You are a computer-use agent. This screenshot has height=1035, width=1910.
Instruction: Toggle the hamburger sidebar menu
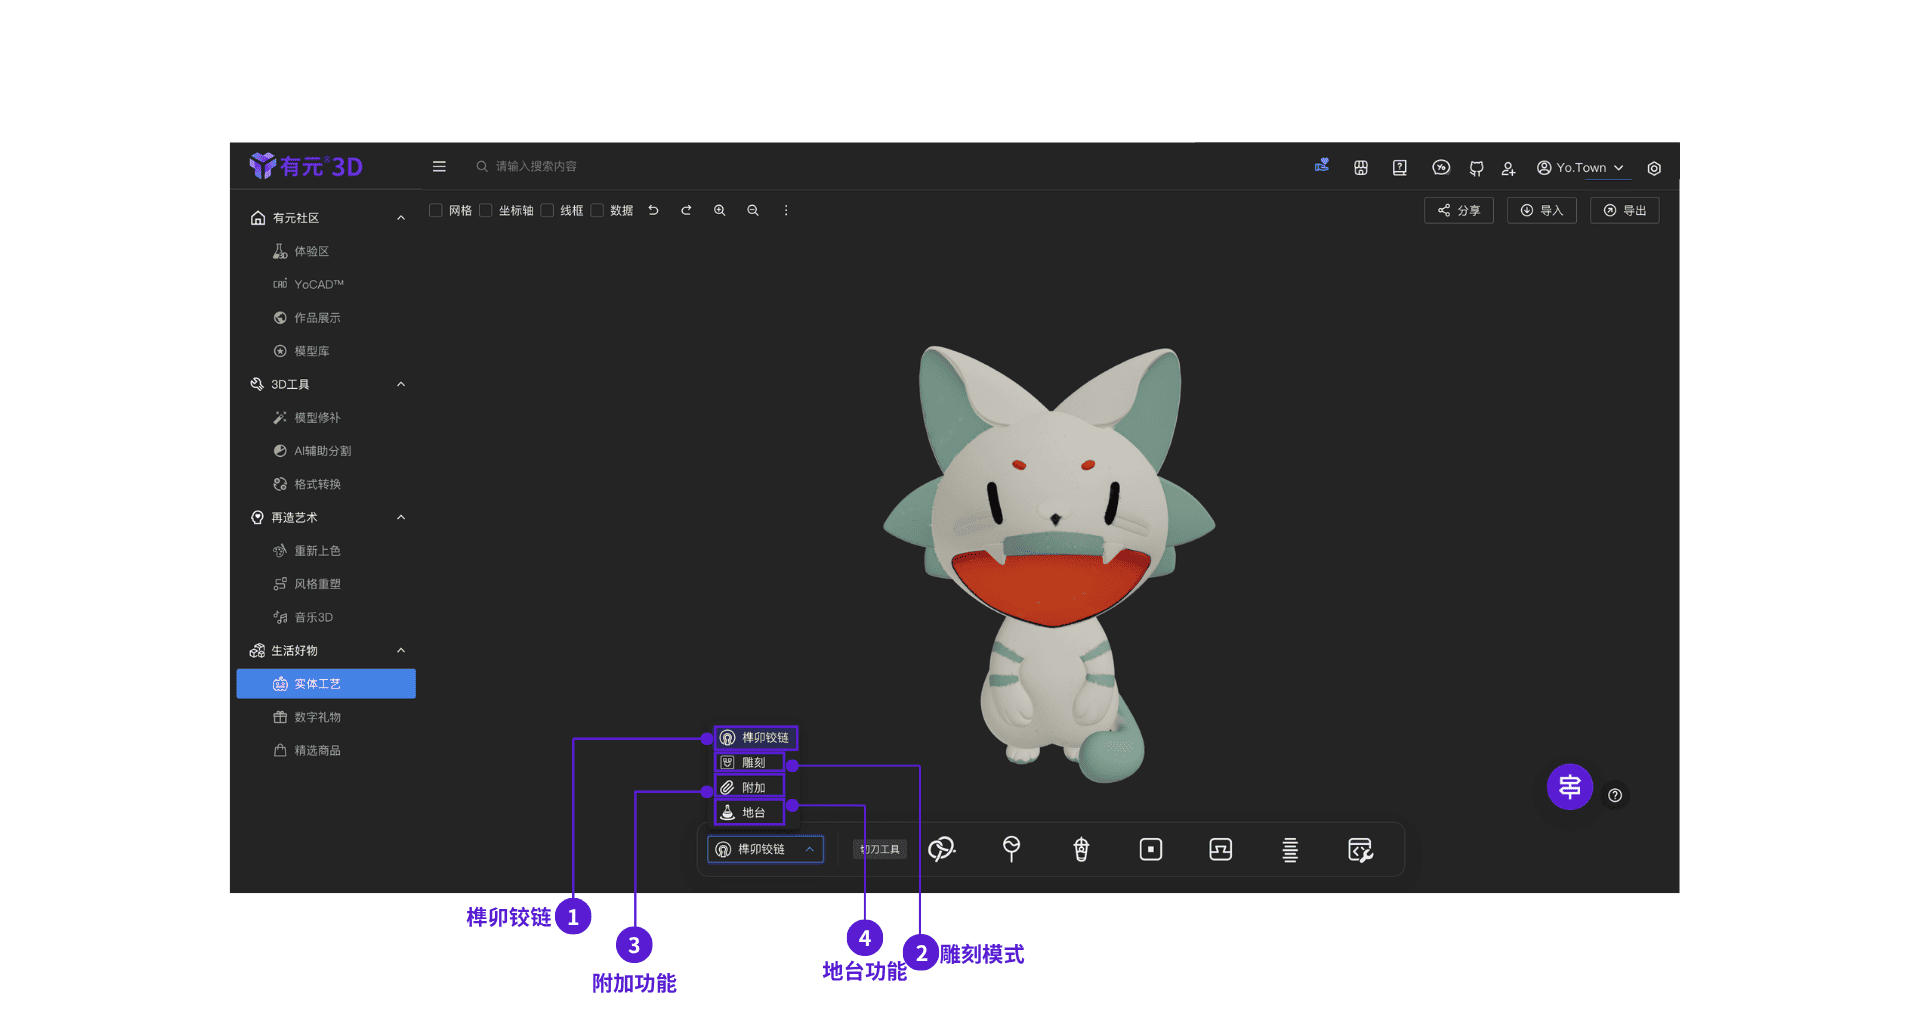point(439,167)
